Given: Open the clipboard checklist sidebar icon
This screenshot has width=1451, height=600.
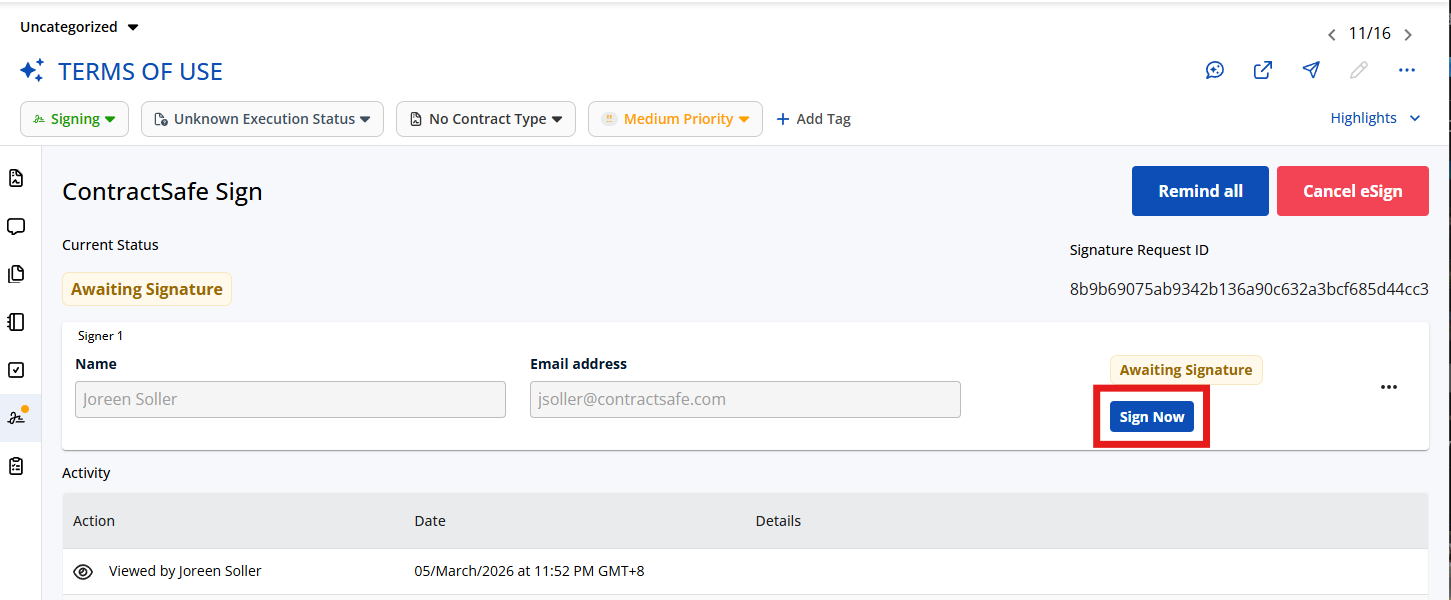Looking at the screenshot, I should [x=16, y=466].
